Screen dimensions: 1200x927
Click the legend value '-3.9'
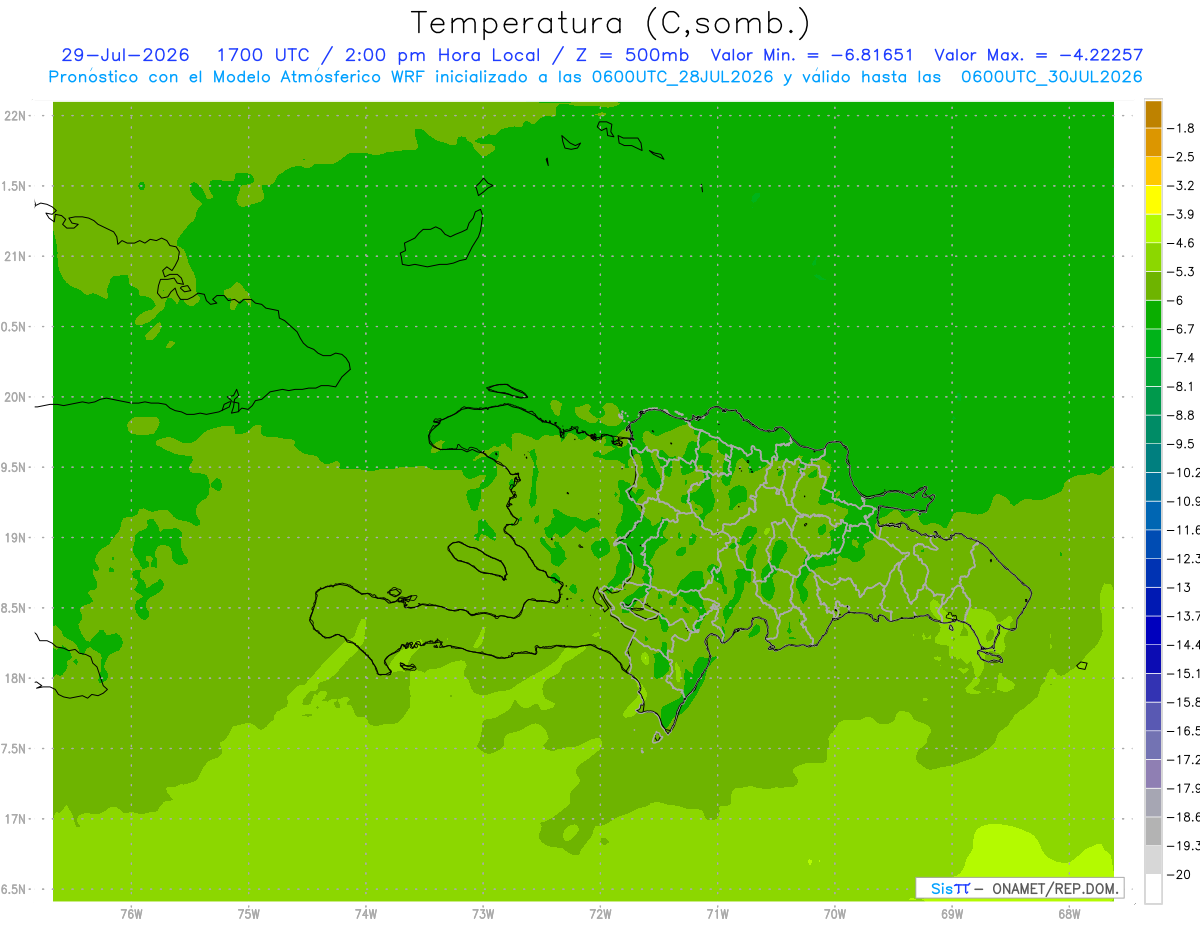tap(1182, 214)
